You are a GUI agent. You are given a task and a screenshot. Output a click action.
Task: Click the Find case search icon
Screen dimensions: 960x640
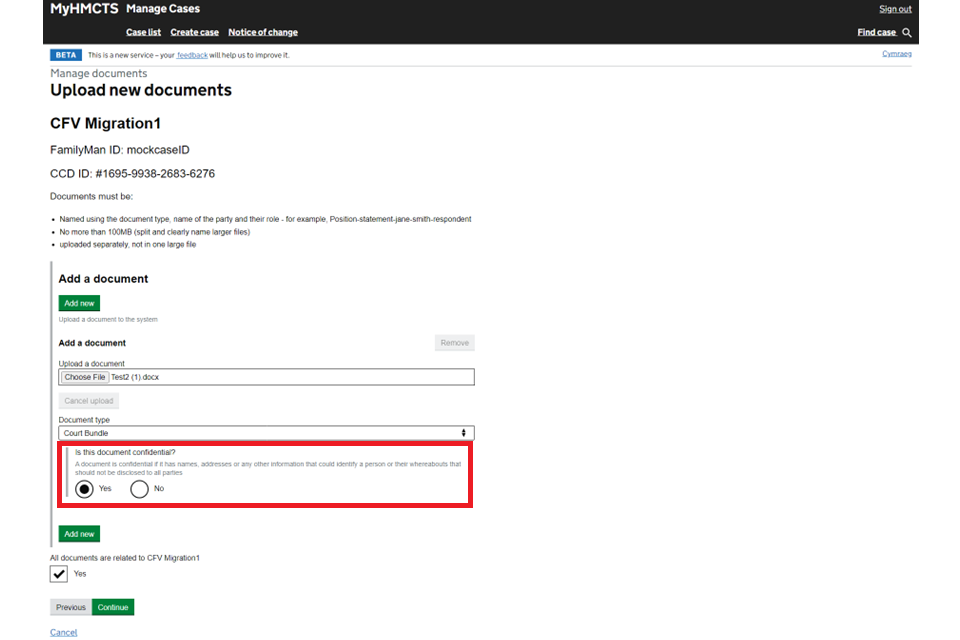pos(907,32)
